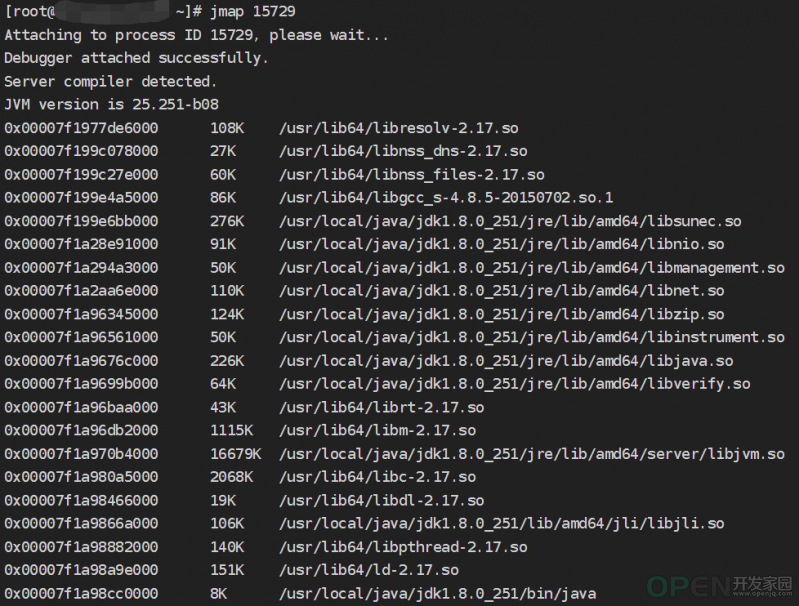This screenshot has width=799, height=606.
Task: Select the libverify.so path
Action: click(515, 384)
